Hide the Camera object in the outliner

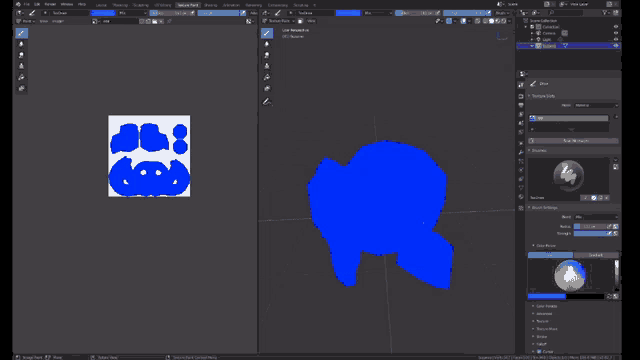pos(616,33)
